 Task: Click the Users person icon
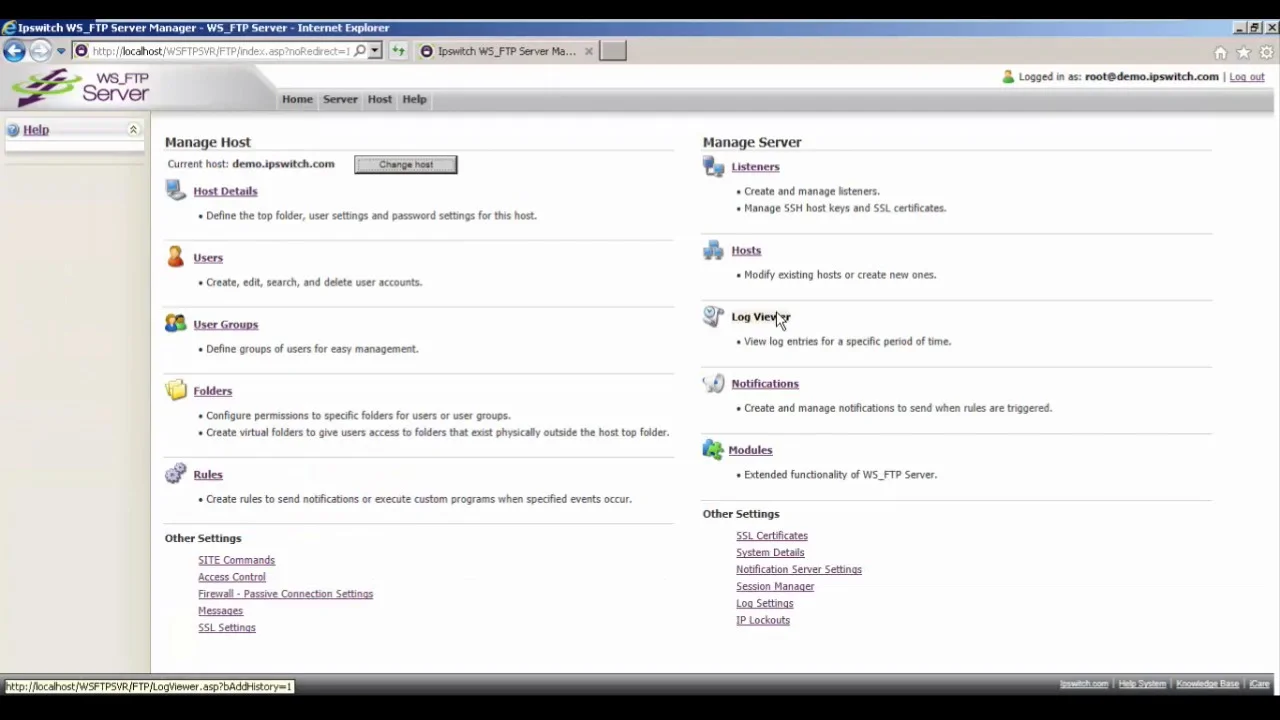coord(176,257)
